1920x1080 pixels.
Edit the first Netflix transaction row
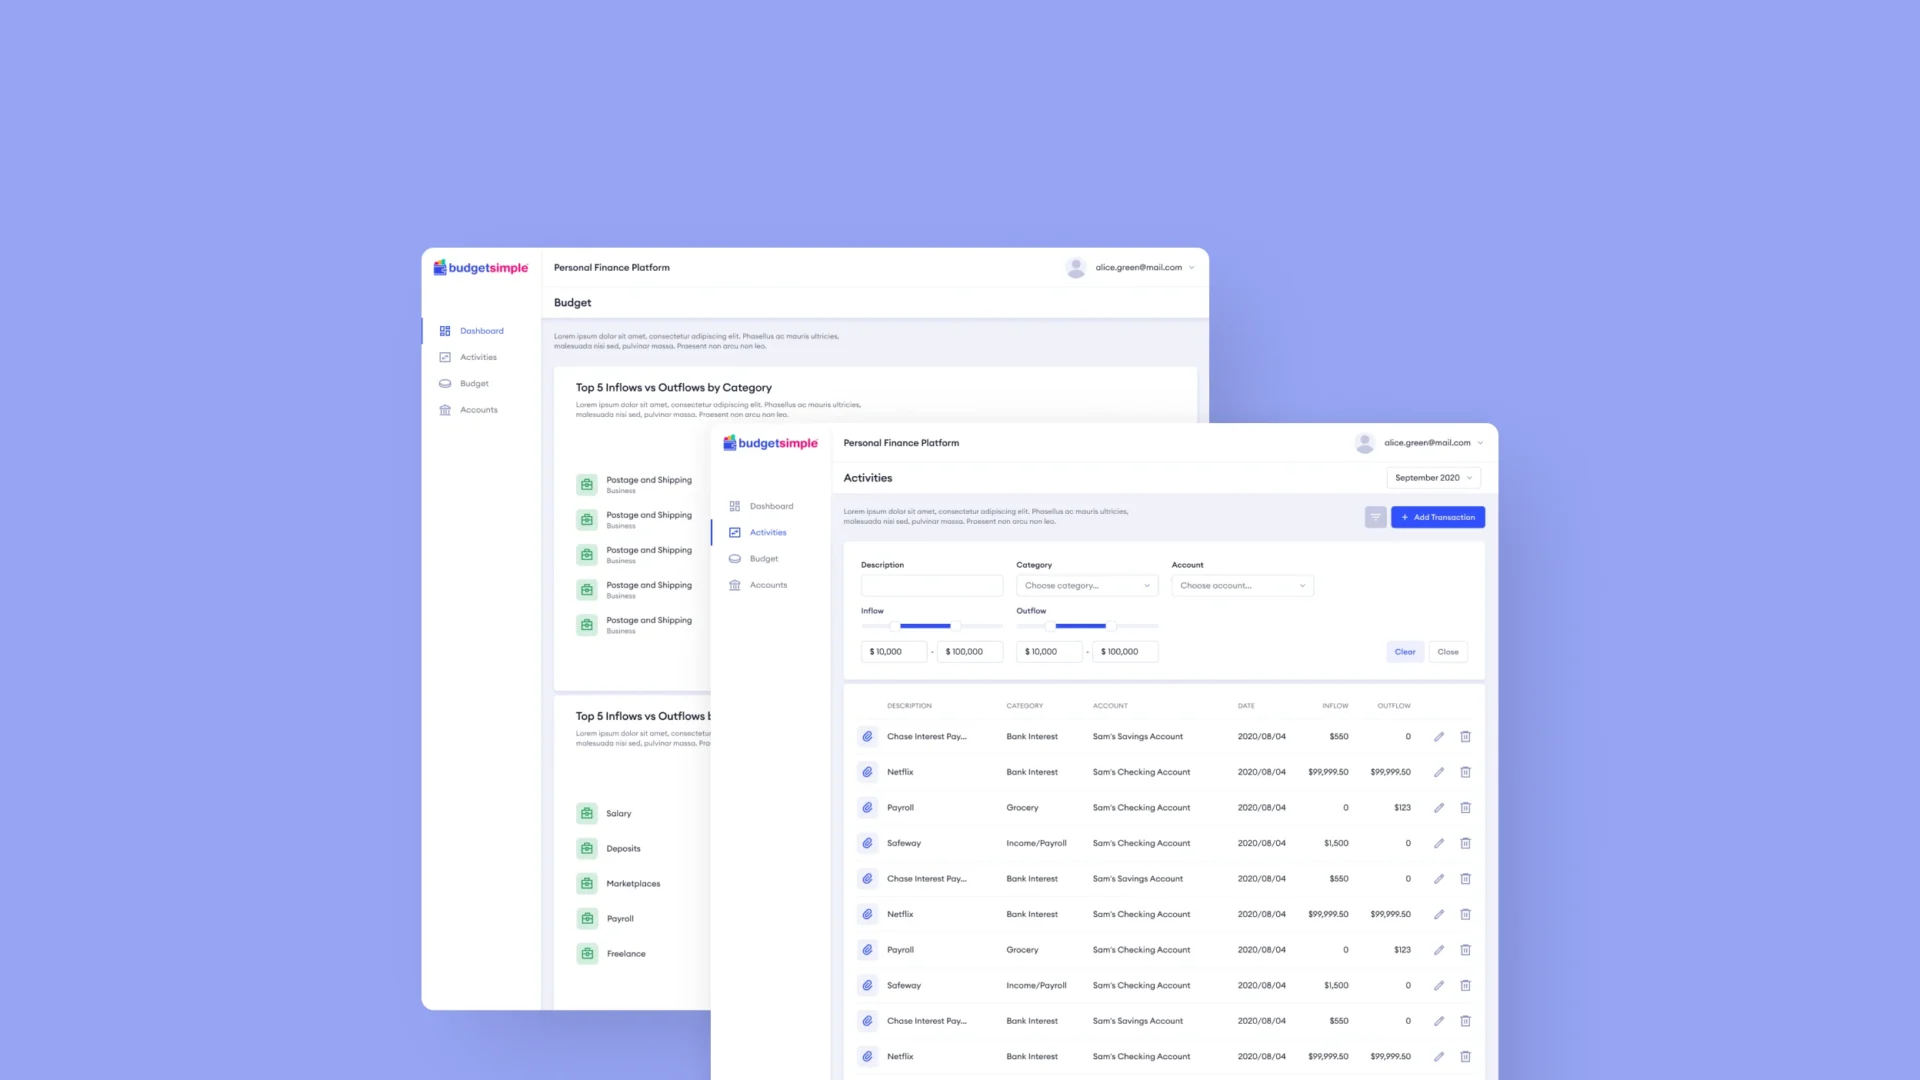coord(1439,772)
